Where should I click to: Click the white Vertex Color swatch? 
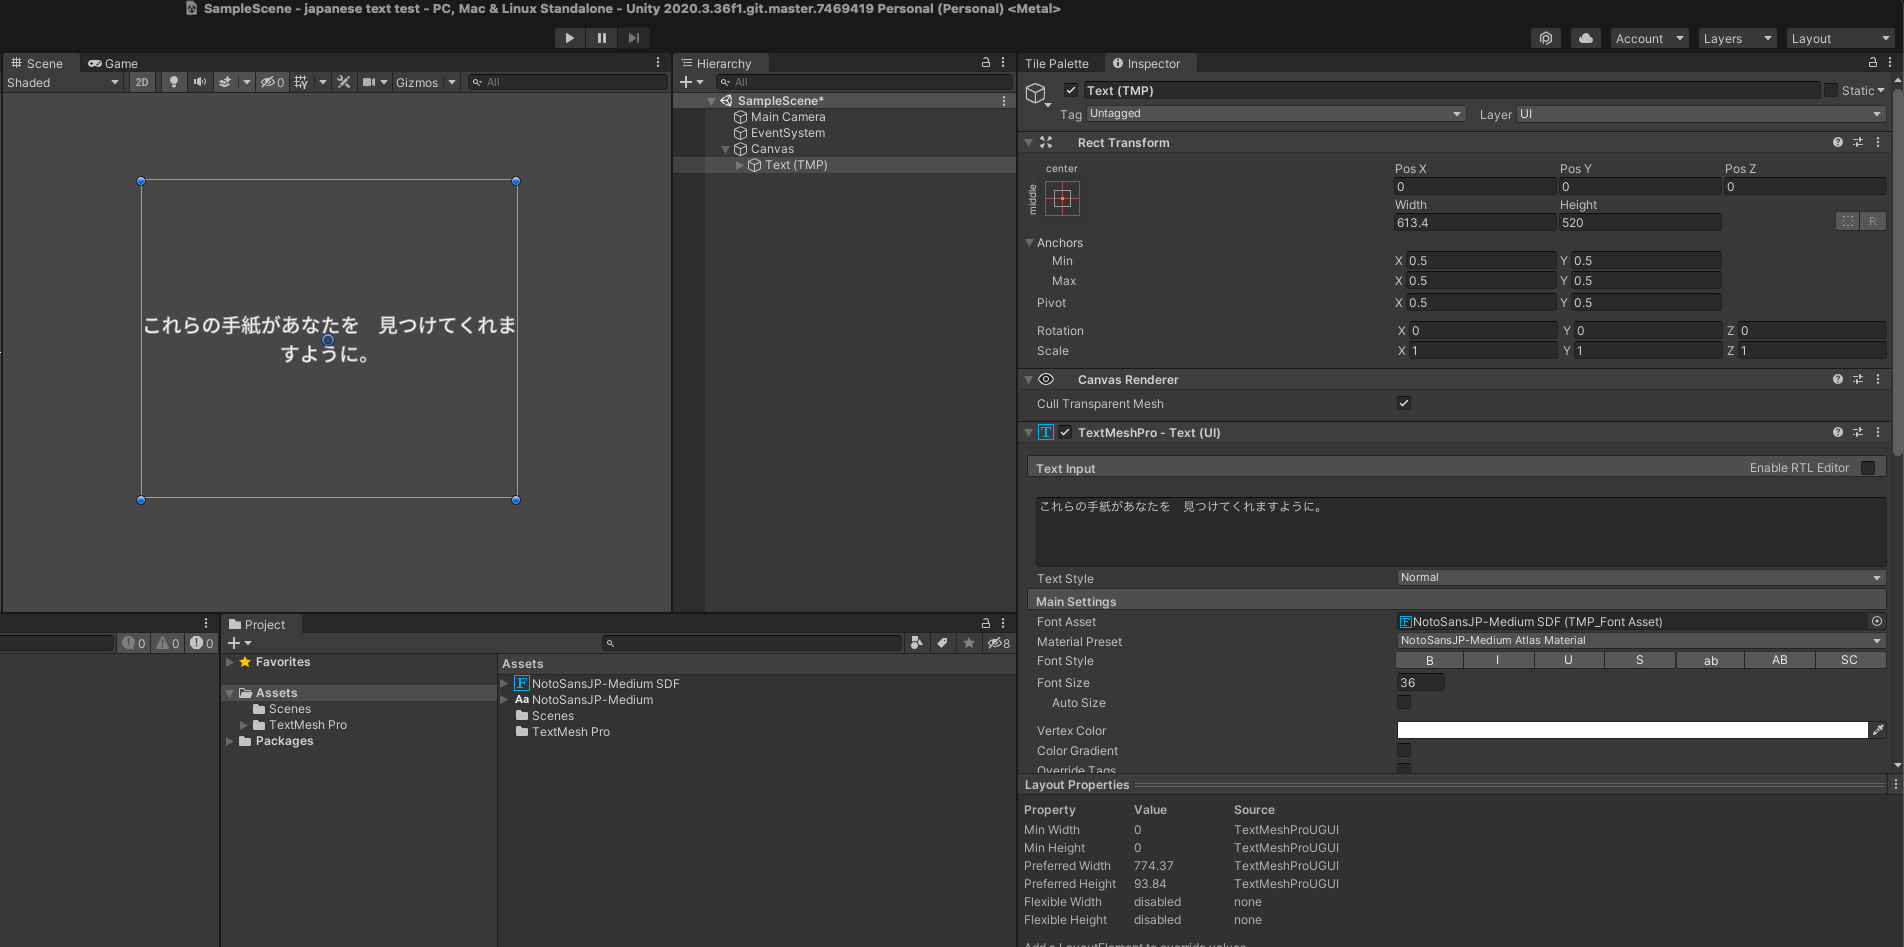1631,730
